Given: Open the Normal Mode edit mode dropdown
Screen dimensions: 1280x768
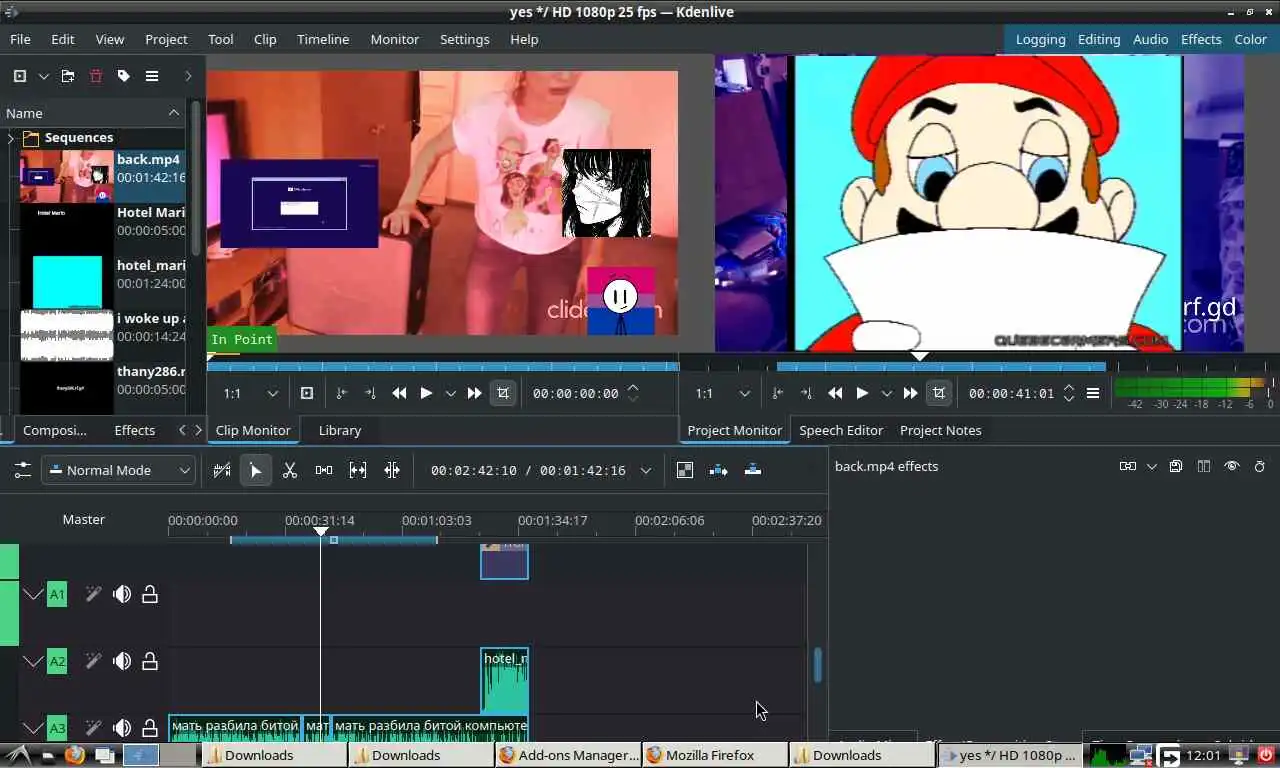Looking at the screenshot, I should (x=118, y=470).
